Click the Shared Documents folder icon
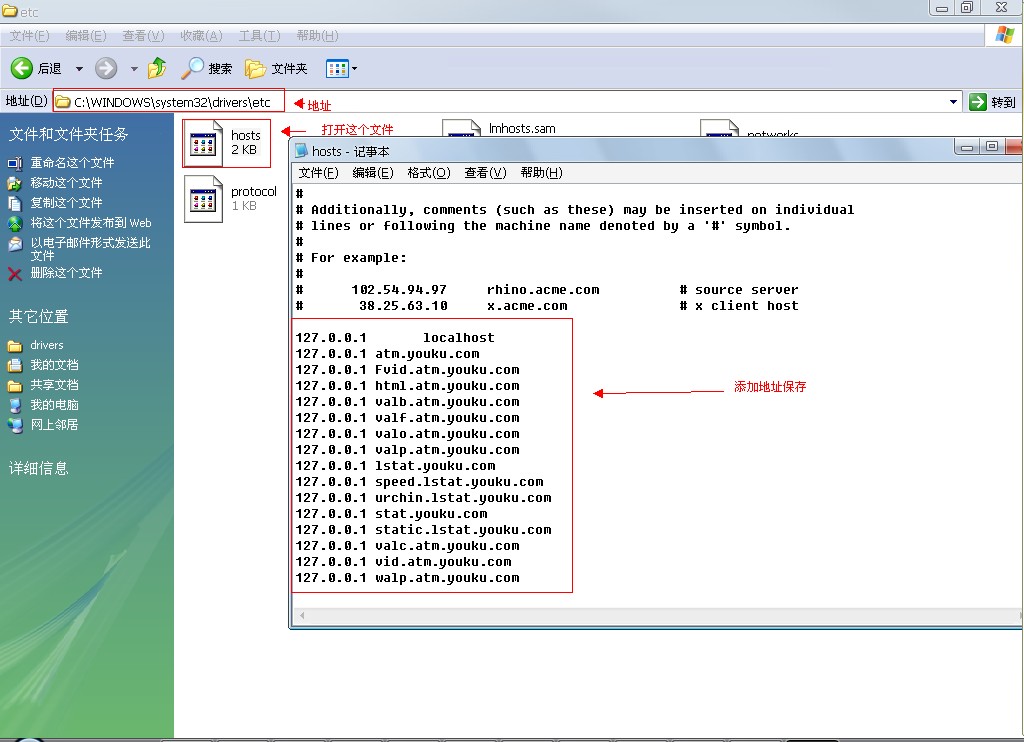 click(x=14, y=385)
